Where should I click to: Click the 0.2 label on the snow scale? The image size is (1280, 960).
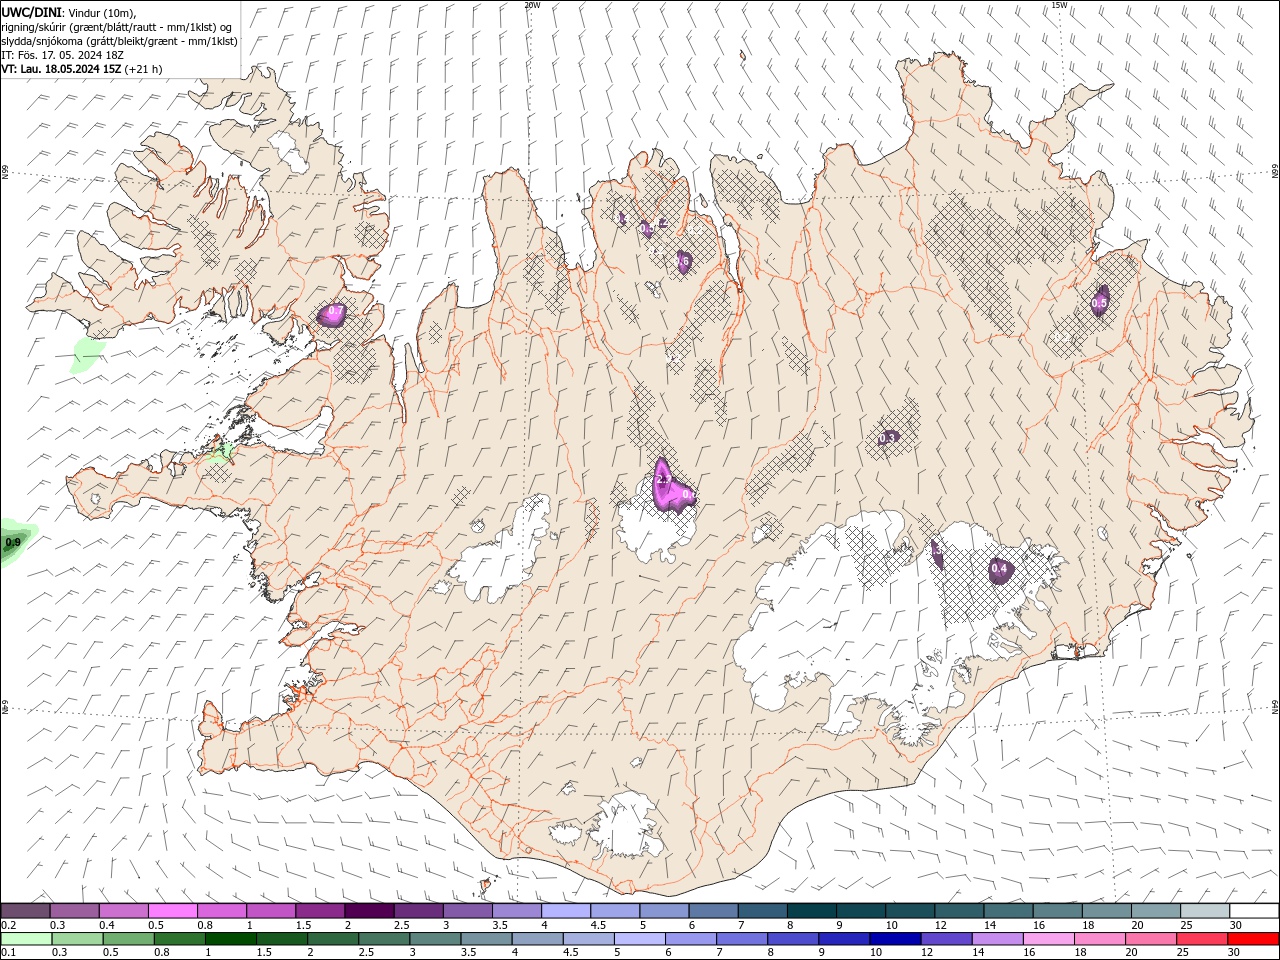tap(10, 925)
